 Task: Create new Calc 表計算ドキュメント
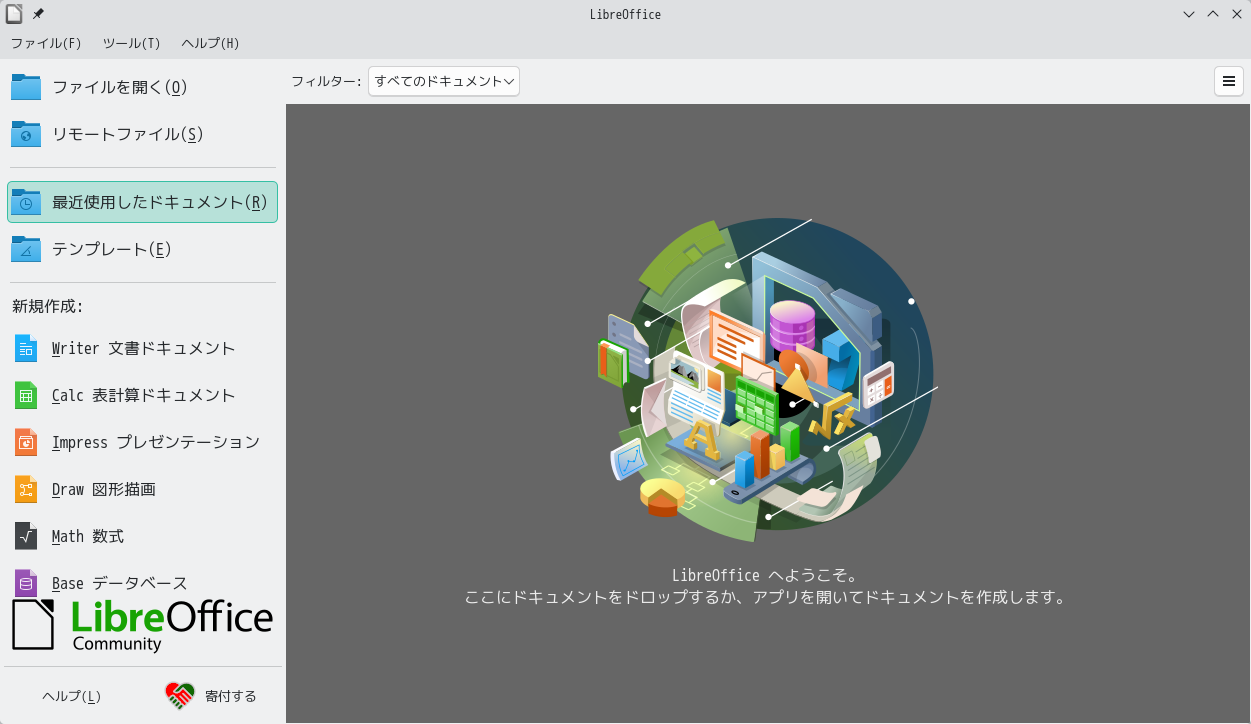(142, 395)
